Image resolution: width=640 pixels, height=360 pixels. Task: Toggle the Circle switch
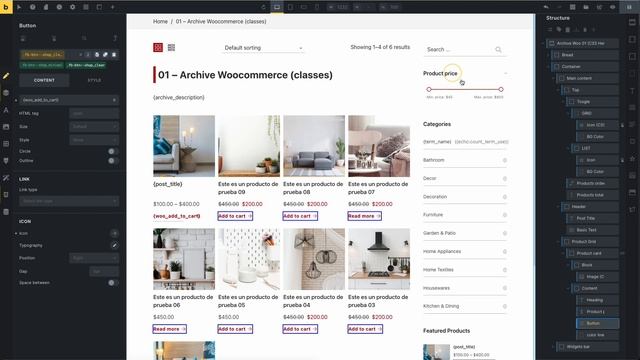point(113,151)
